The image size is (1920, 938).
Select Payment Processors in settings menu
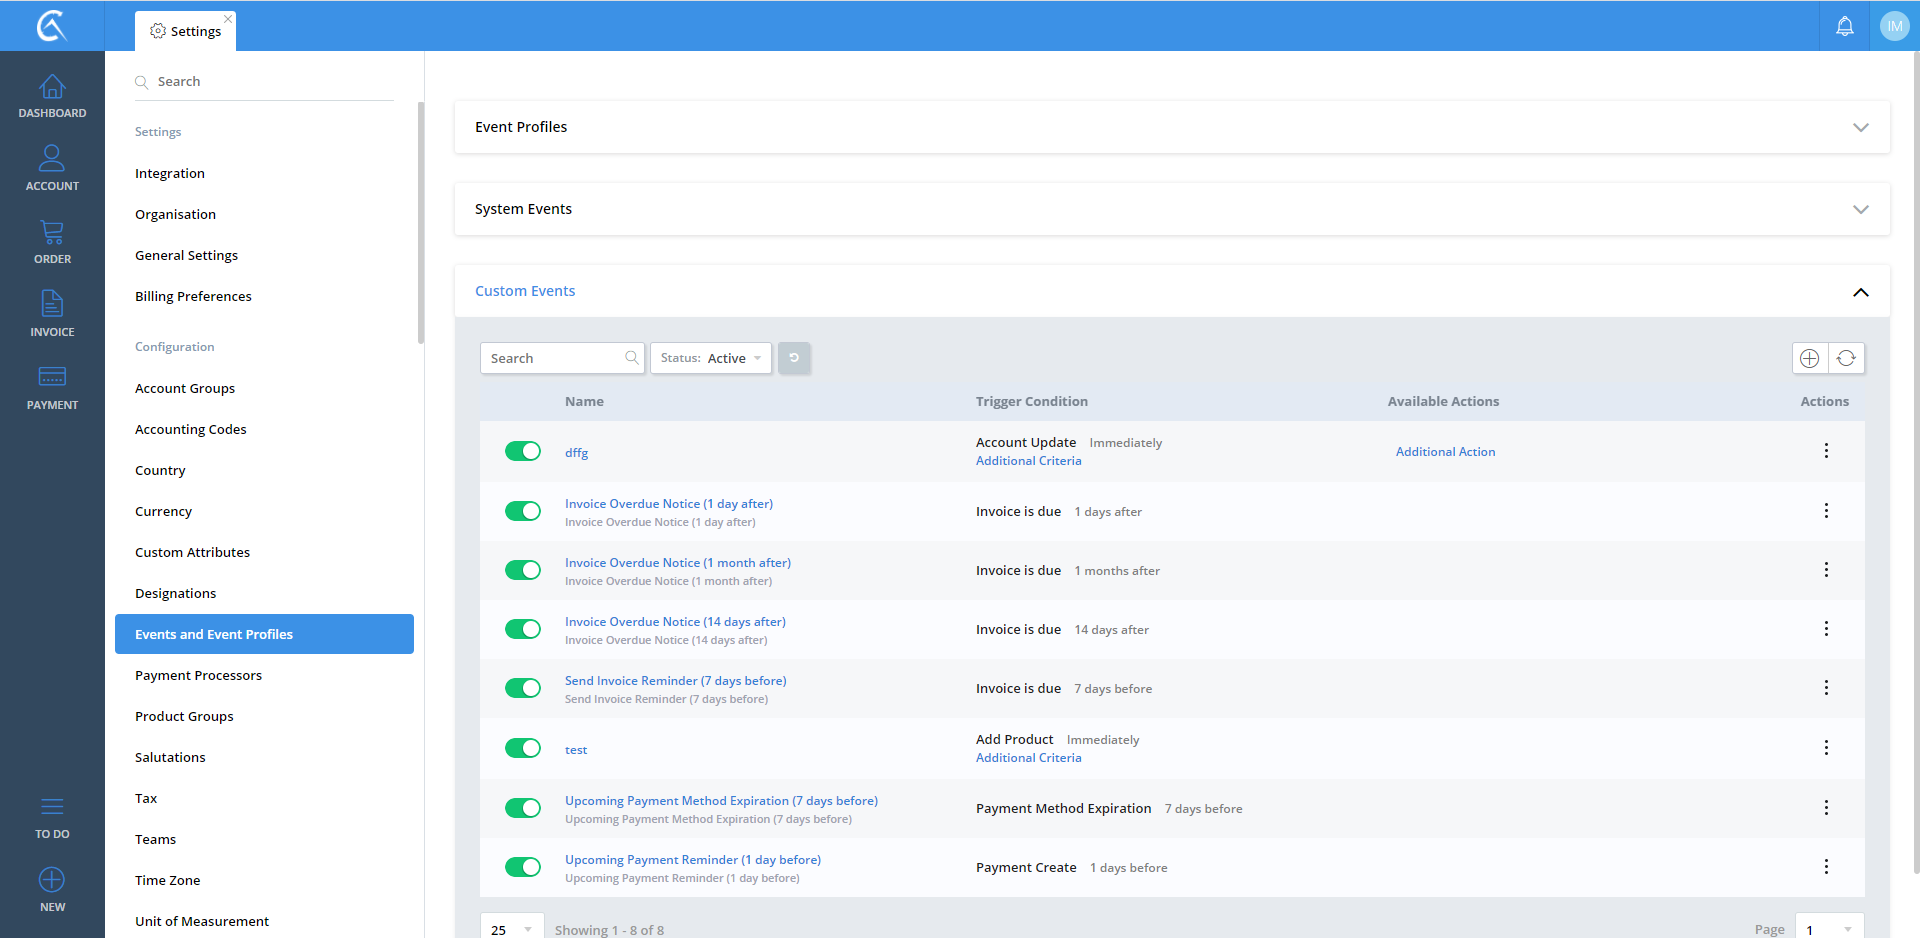click(198, 675)
